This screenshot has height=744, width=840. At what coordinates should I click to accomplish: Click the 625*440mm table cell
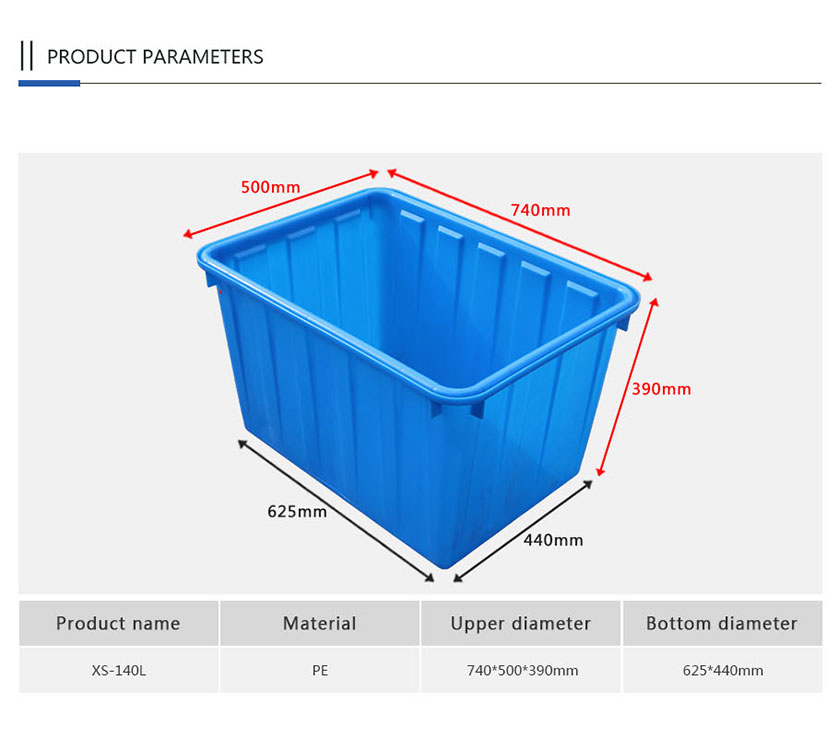tap(722, 670)
